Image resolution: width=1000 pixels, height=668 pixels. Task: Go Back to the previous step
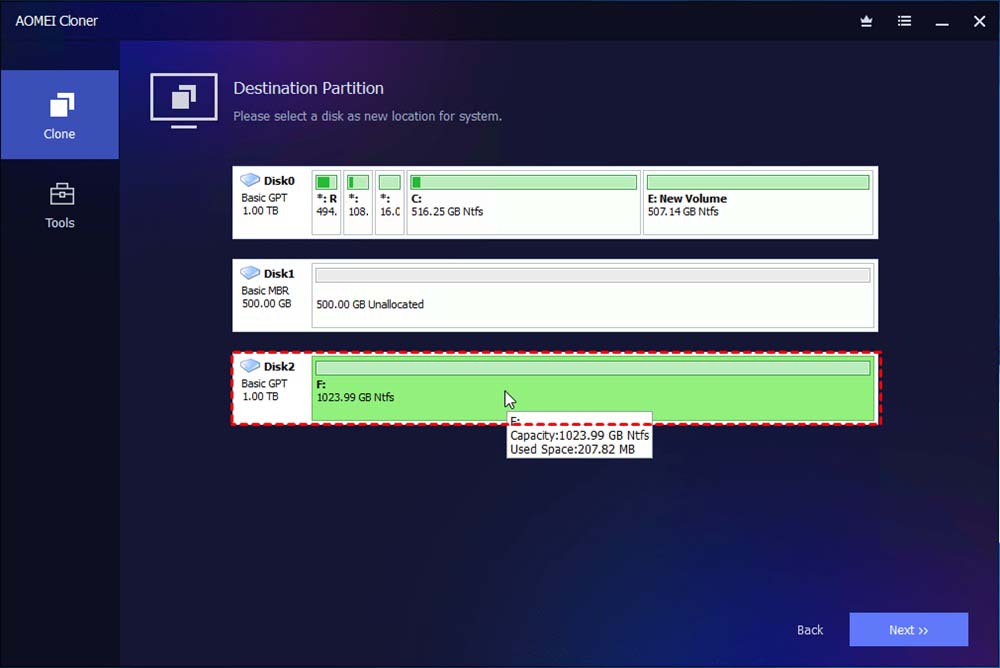tap(810, 630)
